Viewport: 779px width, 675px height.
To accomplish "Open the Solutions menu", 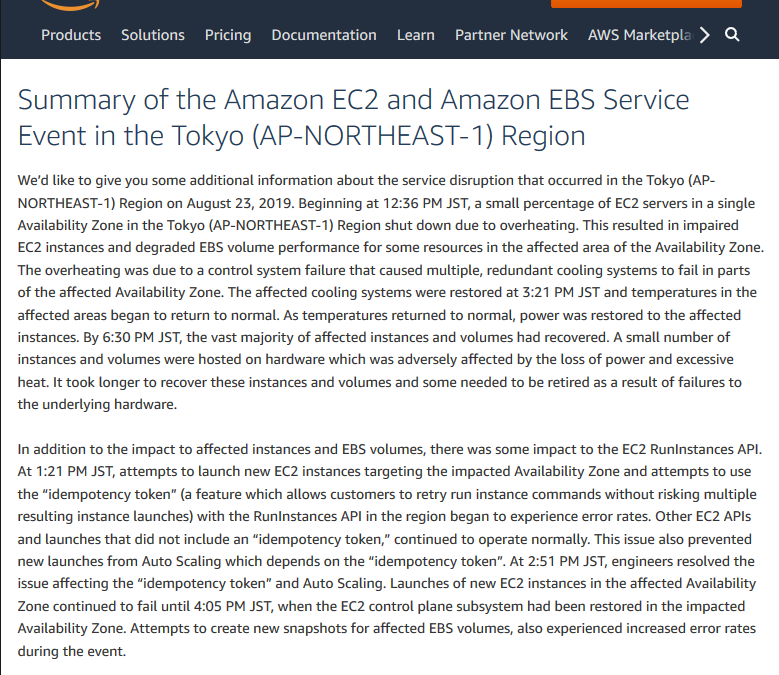I will [x=153, y=35].
